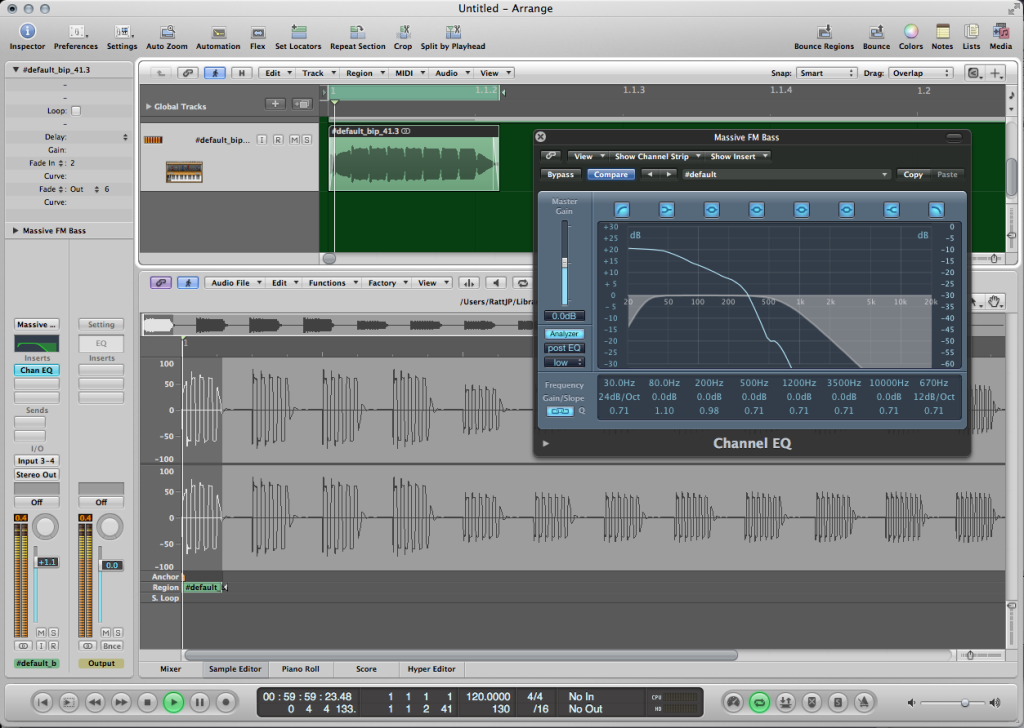Adjust the Master Gain slider in Channel EQ
1024x728 pixels.
coord(564,262)
